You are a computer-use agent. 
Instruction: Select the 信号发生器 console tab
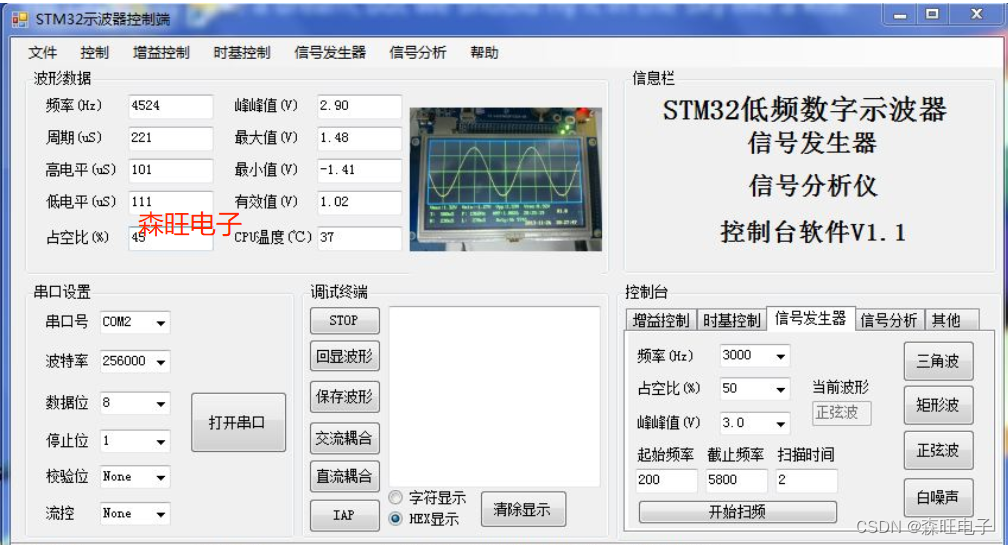pos(811,318)
